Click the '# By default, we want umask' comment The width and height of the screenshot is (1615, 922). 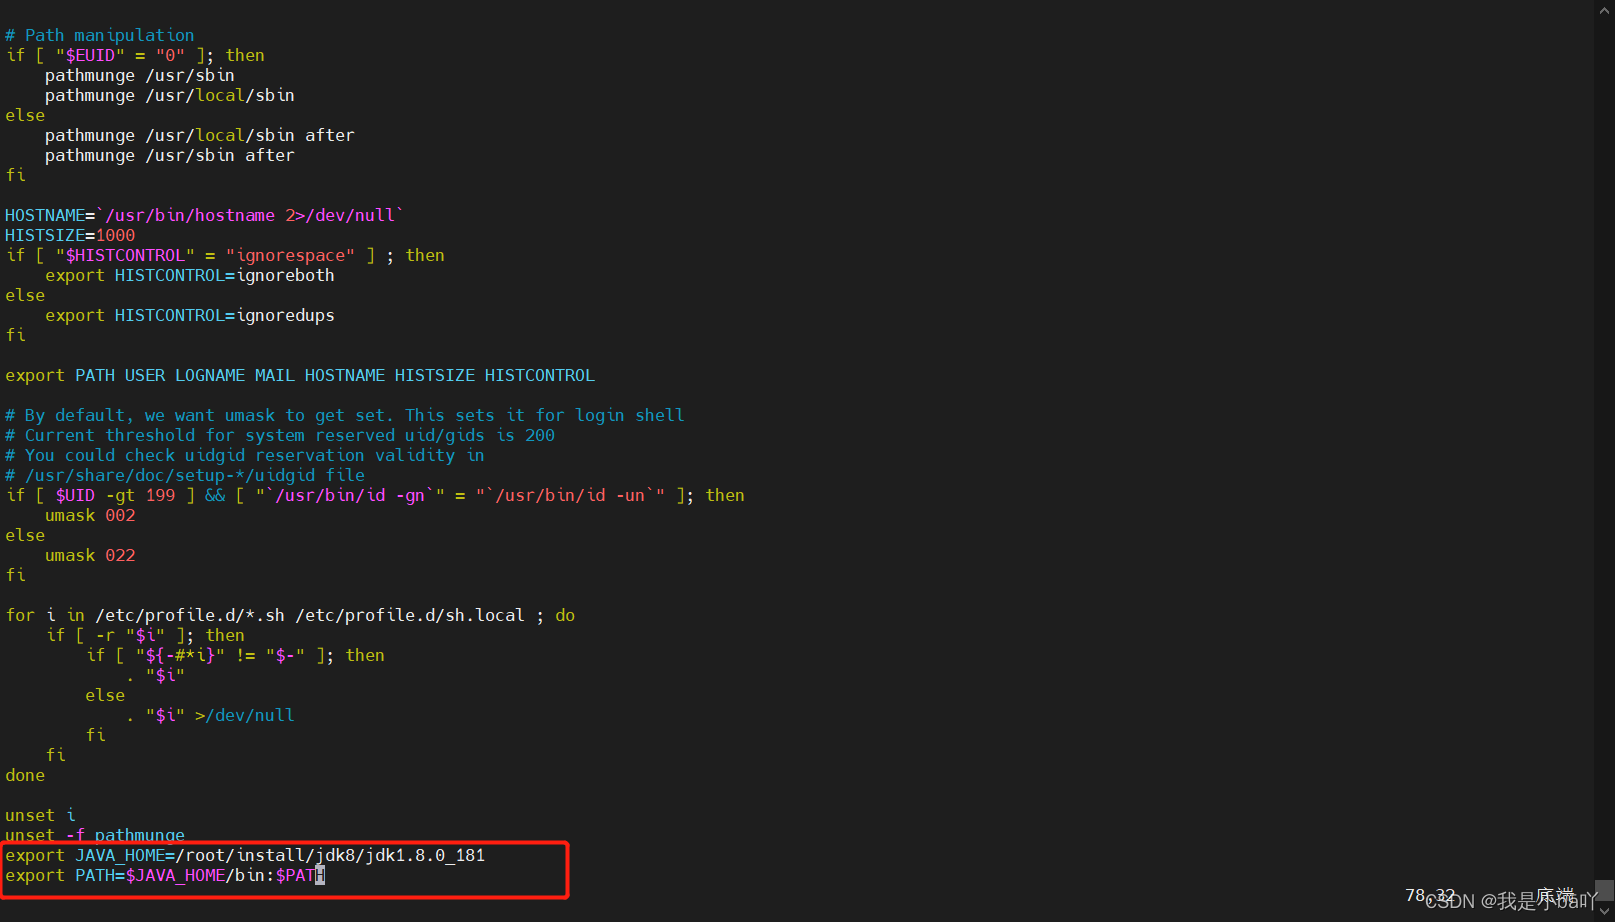pyautogui.click(x=345, y=415)
